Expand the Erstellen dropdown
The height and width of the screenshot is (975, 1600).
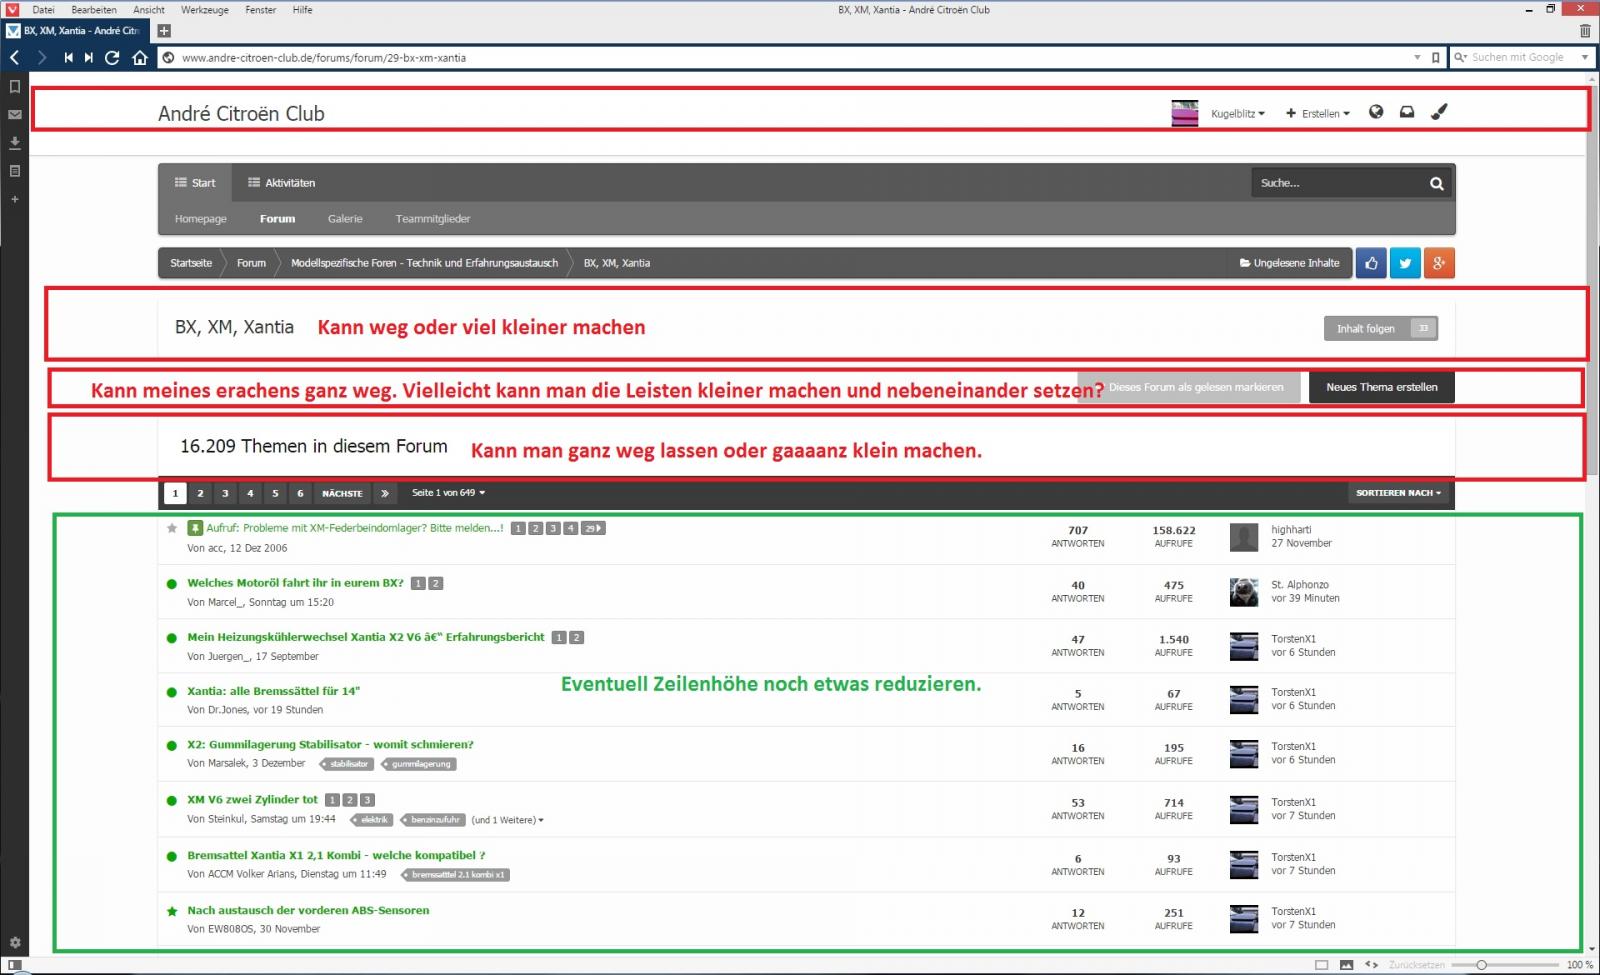(x=1318, y=113)
